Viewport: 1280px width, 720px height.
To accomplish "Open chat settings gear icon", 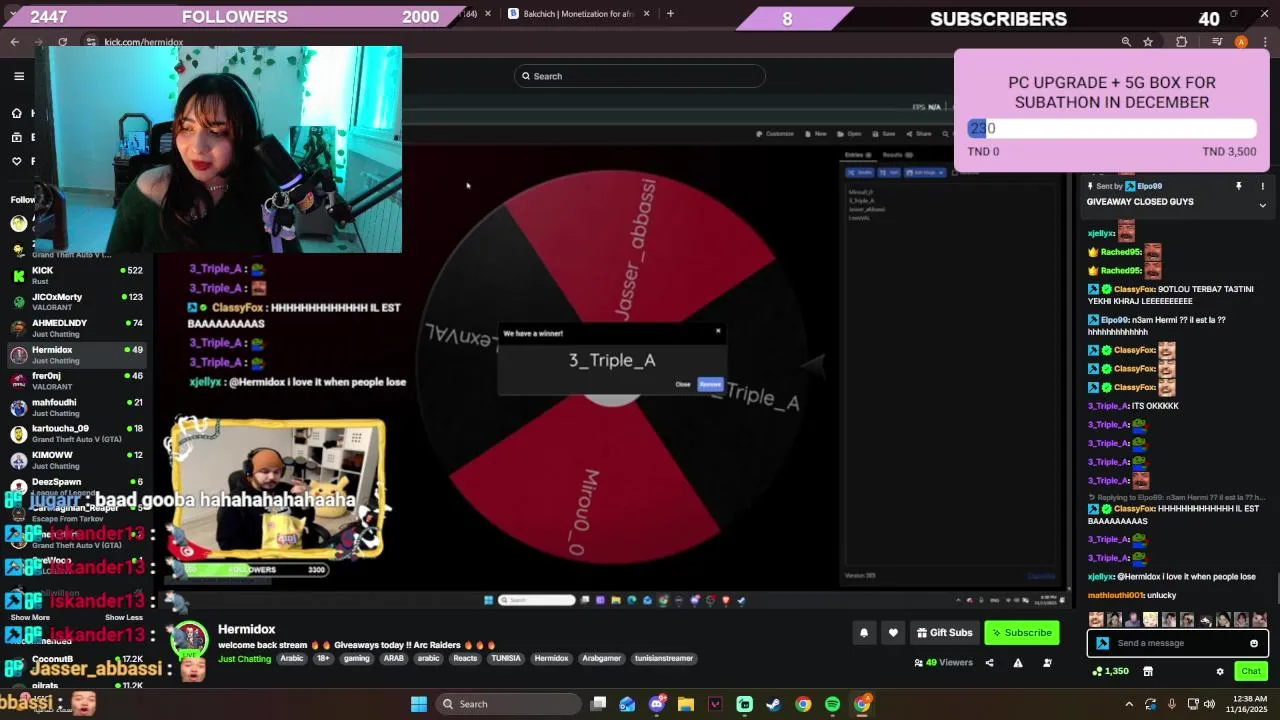I will (1220, 671).
